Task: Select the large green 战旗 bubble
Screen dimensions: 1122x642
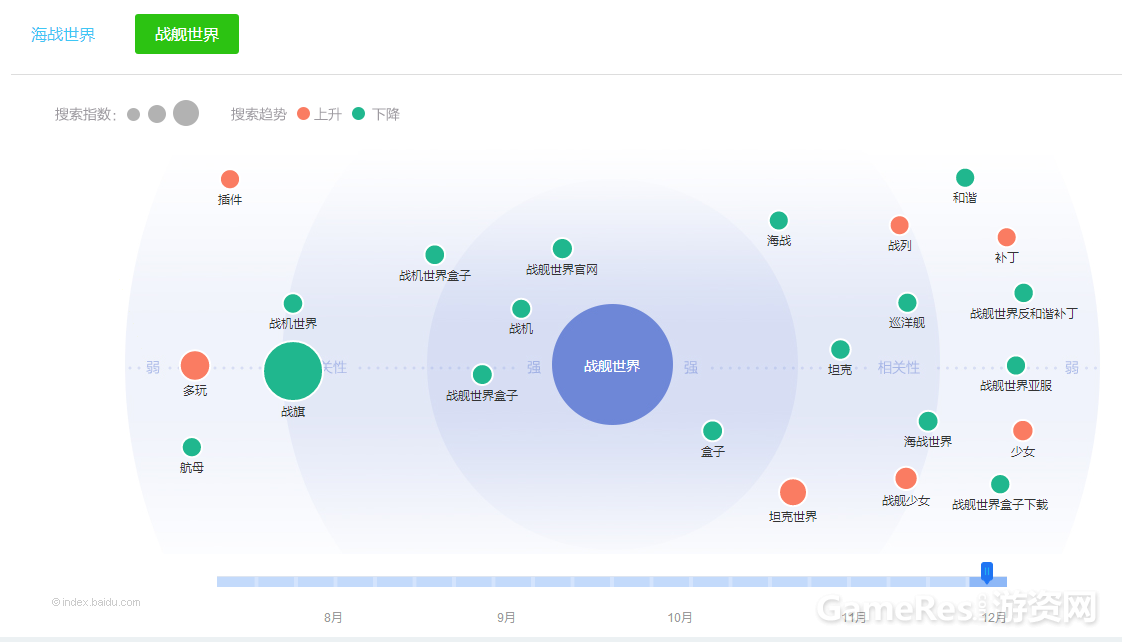Action: click(293, 371)
